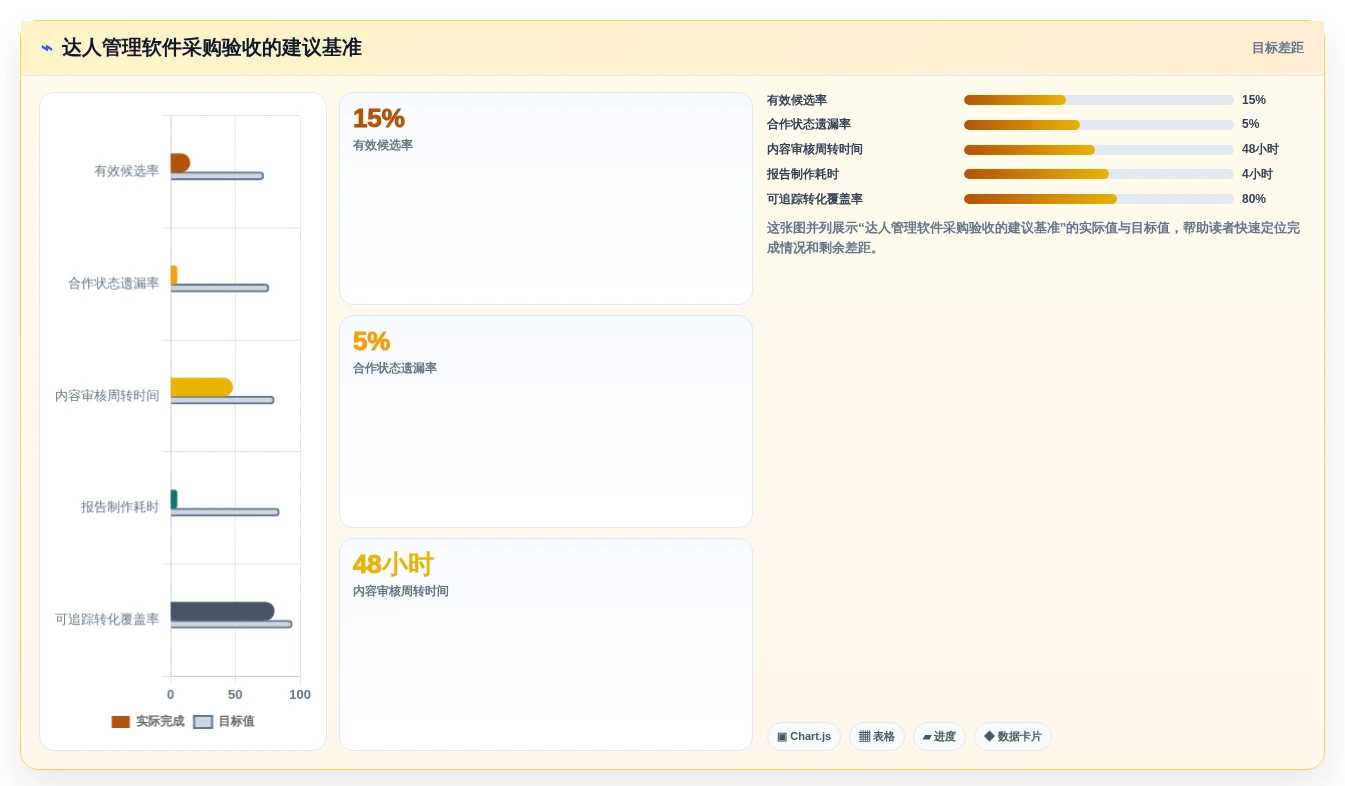1345x786 pixels.
Task: Click the page title 达人管理软件采购验收的建议基准
Action: point(212,48)
